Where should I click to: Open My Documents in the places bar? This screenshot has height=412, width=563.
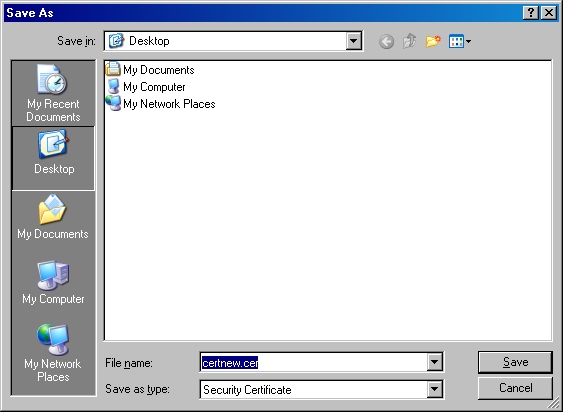53,217
